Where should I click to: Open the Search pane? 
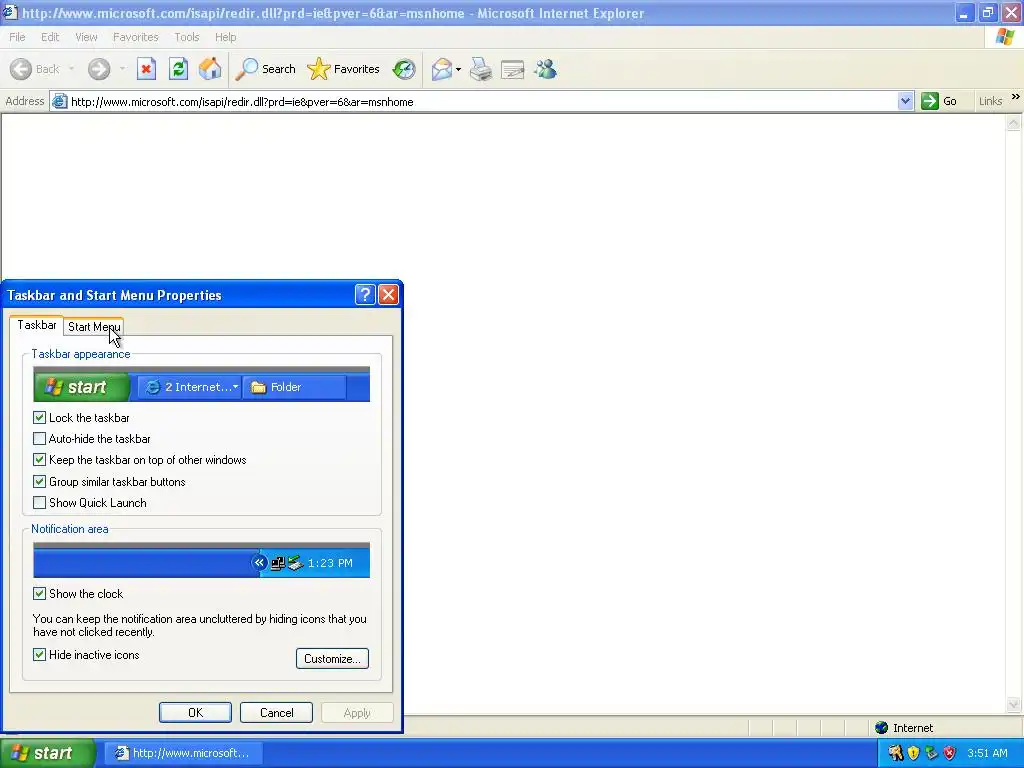click(x=265, y=69)
